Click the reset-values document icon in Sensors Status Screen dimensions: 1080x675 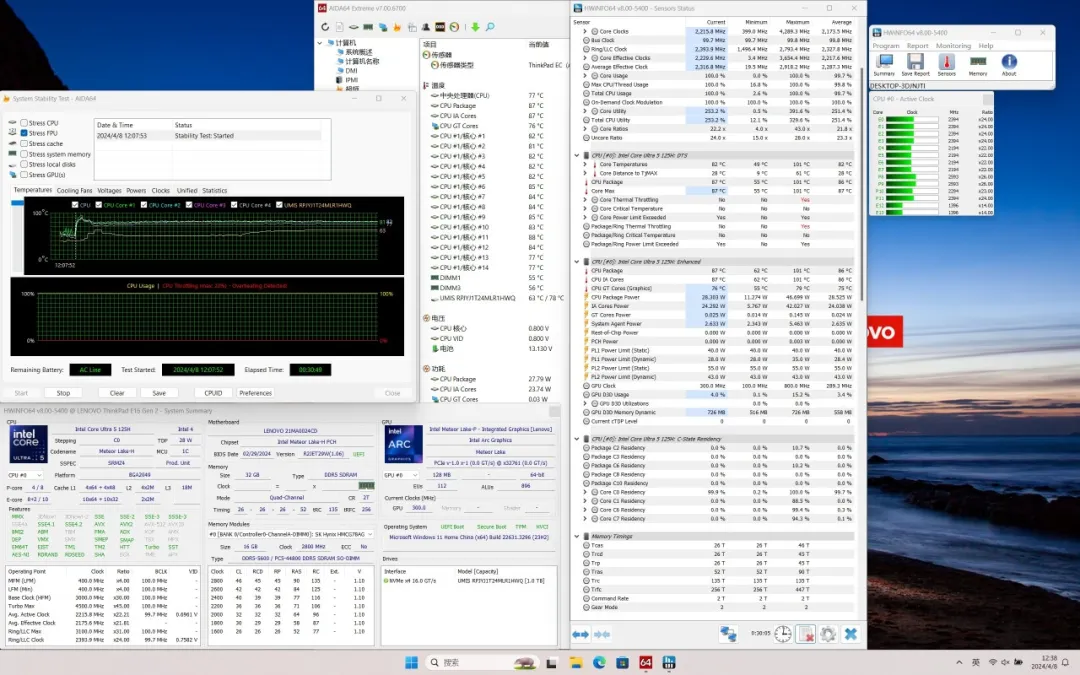point(805,634)
